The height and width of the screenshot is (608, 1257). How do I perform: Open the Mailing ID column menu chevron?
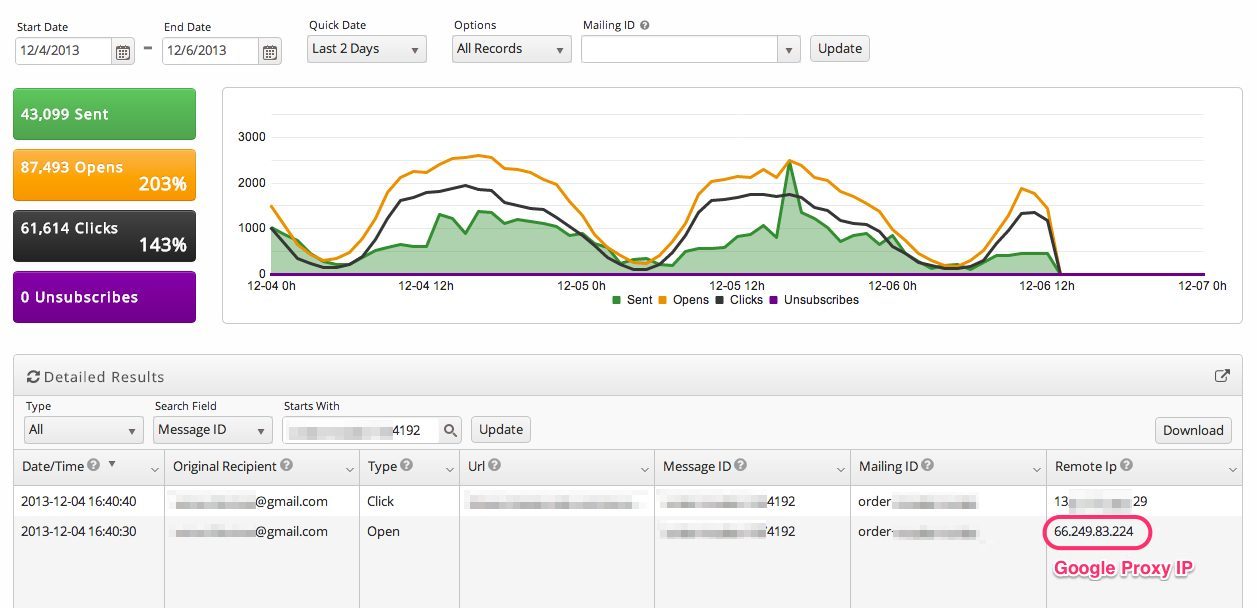pos(1035,469)
